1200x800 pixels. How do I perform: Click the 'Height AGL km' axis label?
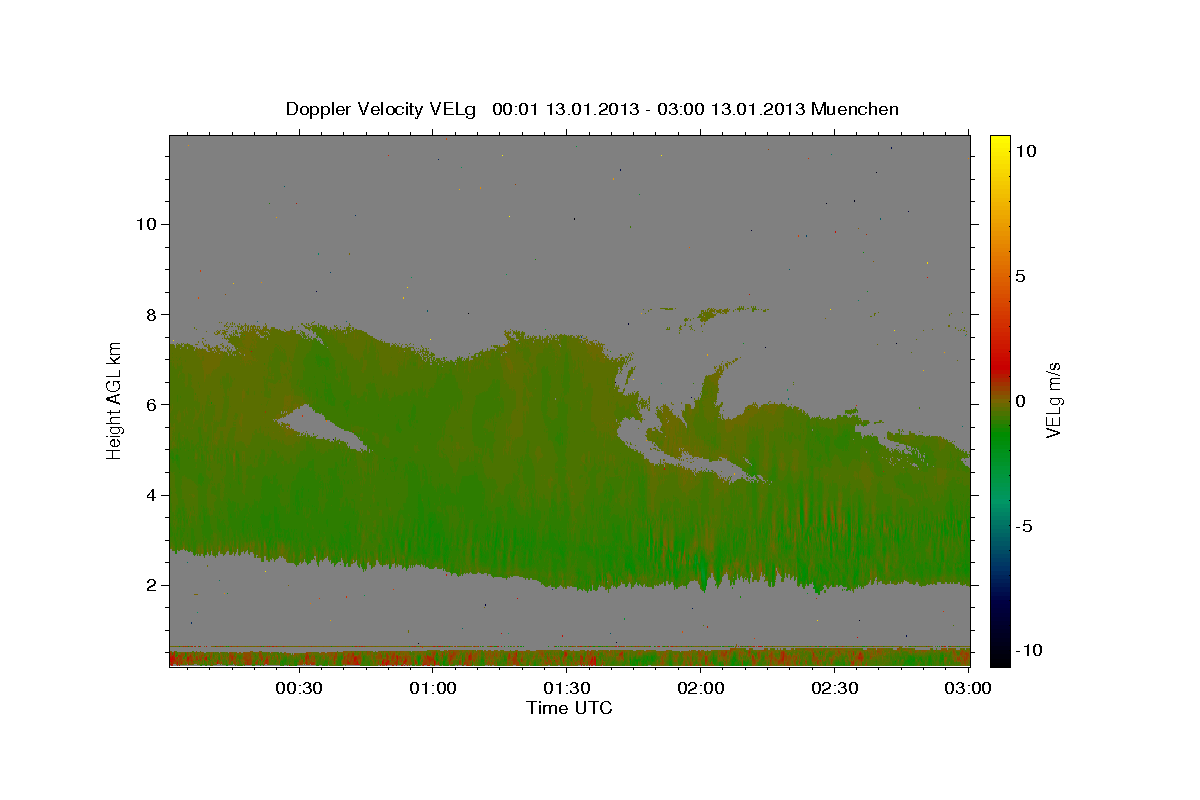tap(115, 400)
